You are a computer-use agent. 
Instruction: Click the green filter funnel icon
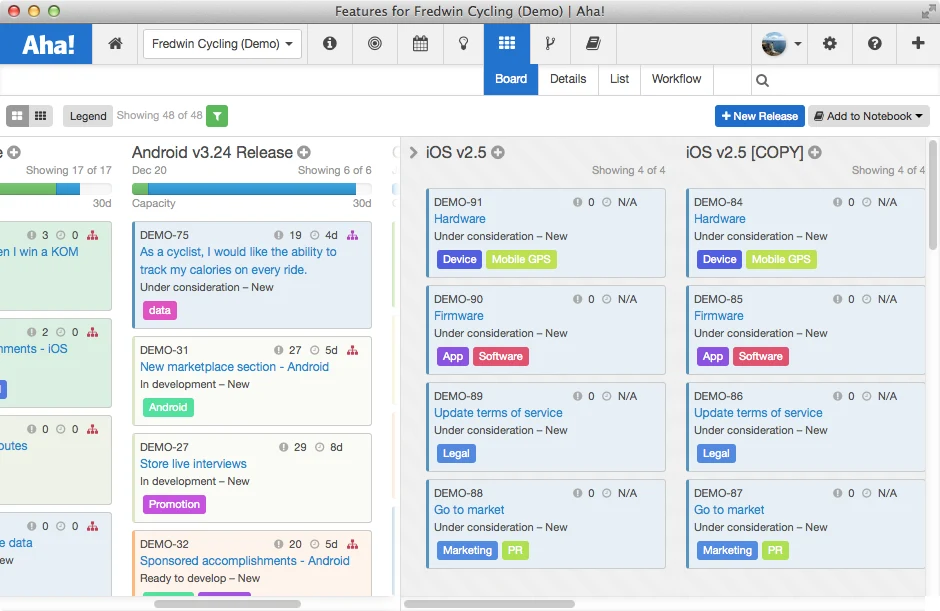tap(217, 116)
